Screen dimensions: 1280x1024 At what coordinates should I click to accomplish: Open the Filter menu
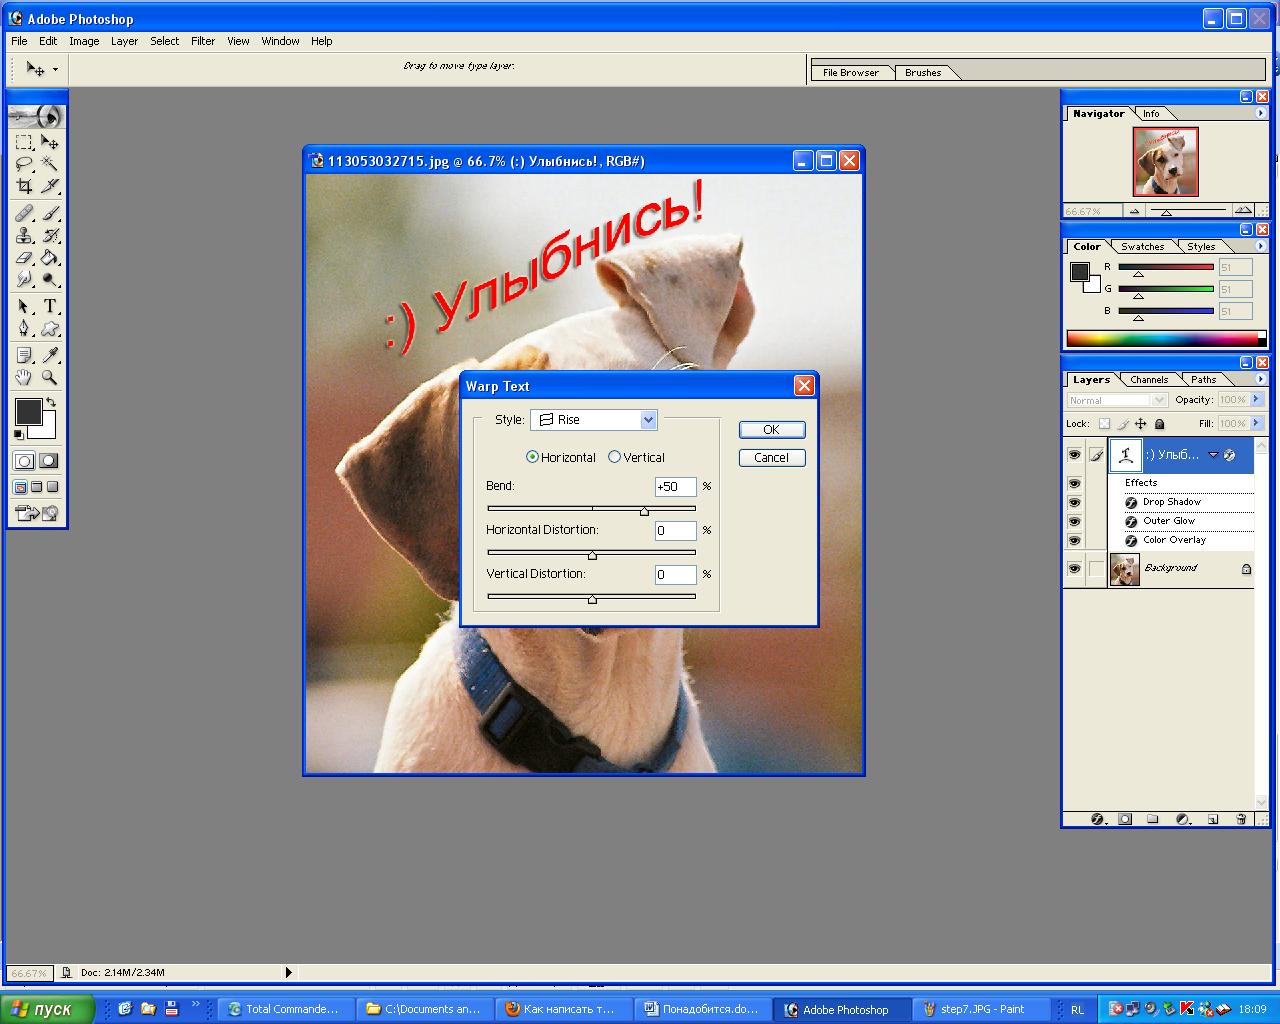(x=203, y=41)
